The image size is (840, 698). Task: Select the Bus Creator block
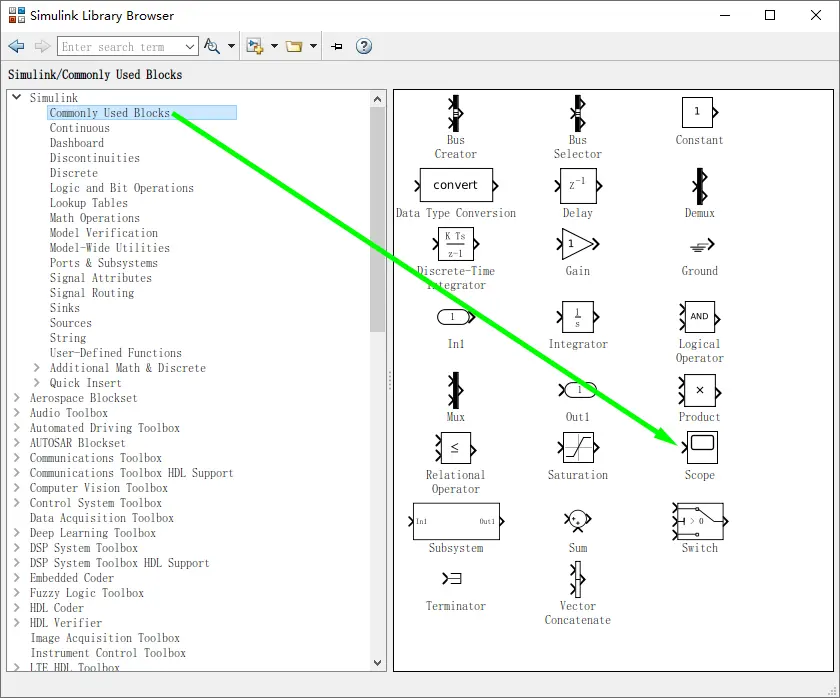coord(455,113)
